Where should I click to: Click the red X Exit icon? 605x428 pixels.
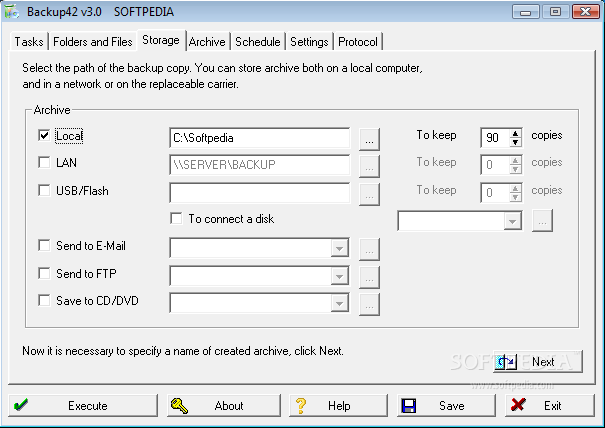coord(518,405)
